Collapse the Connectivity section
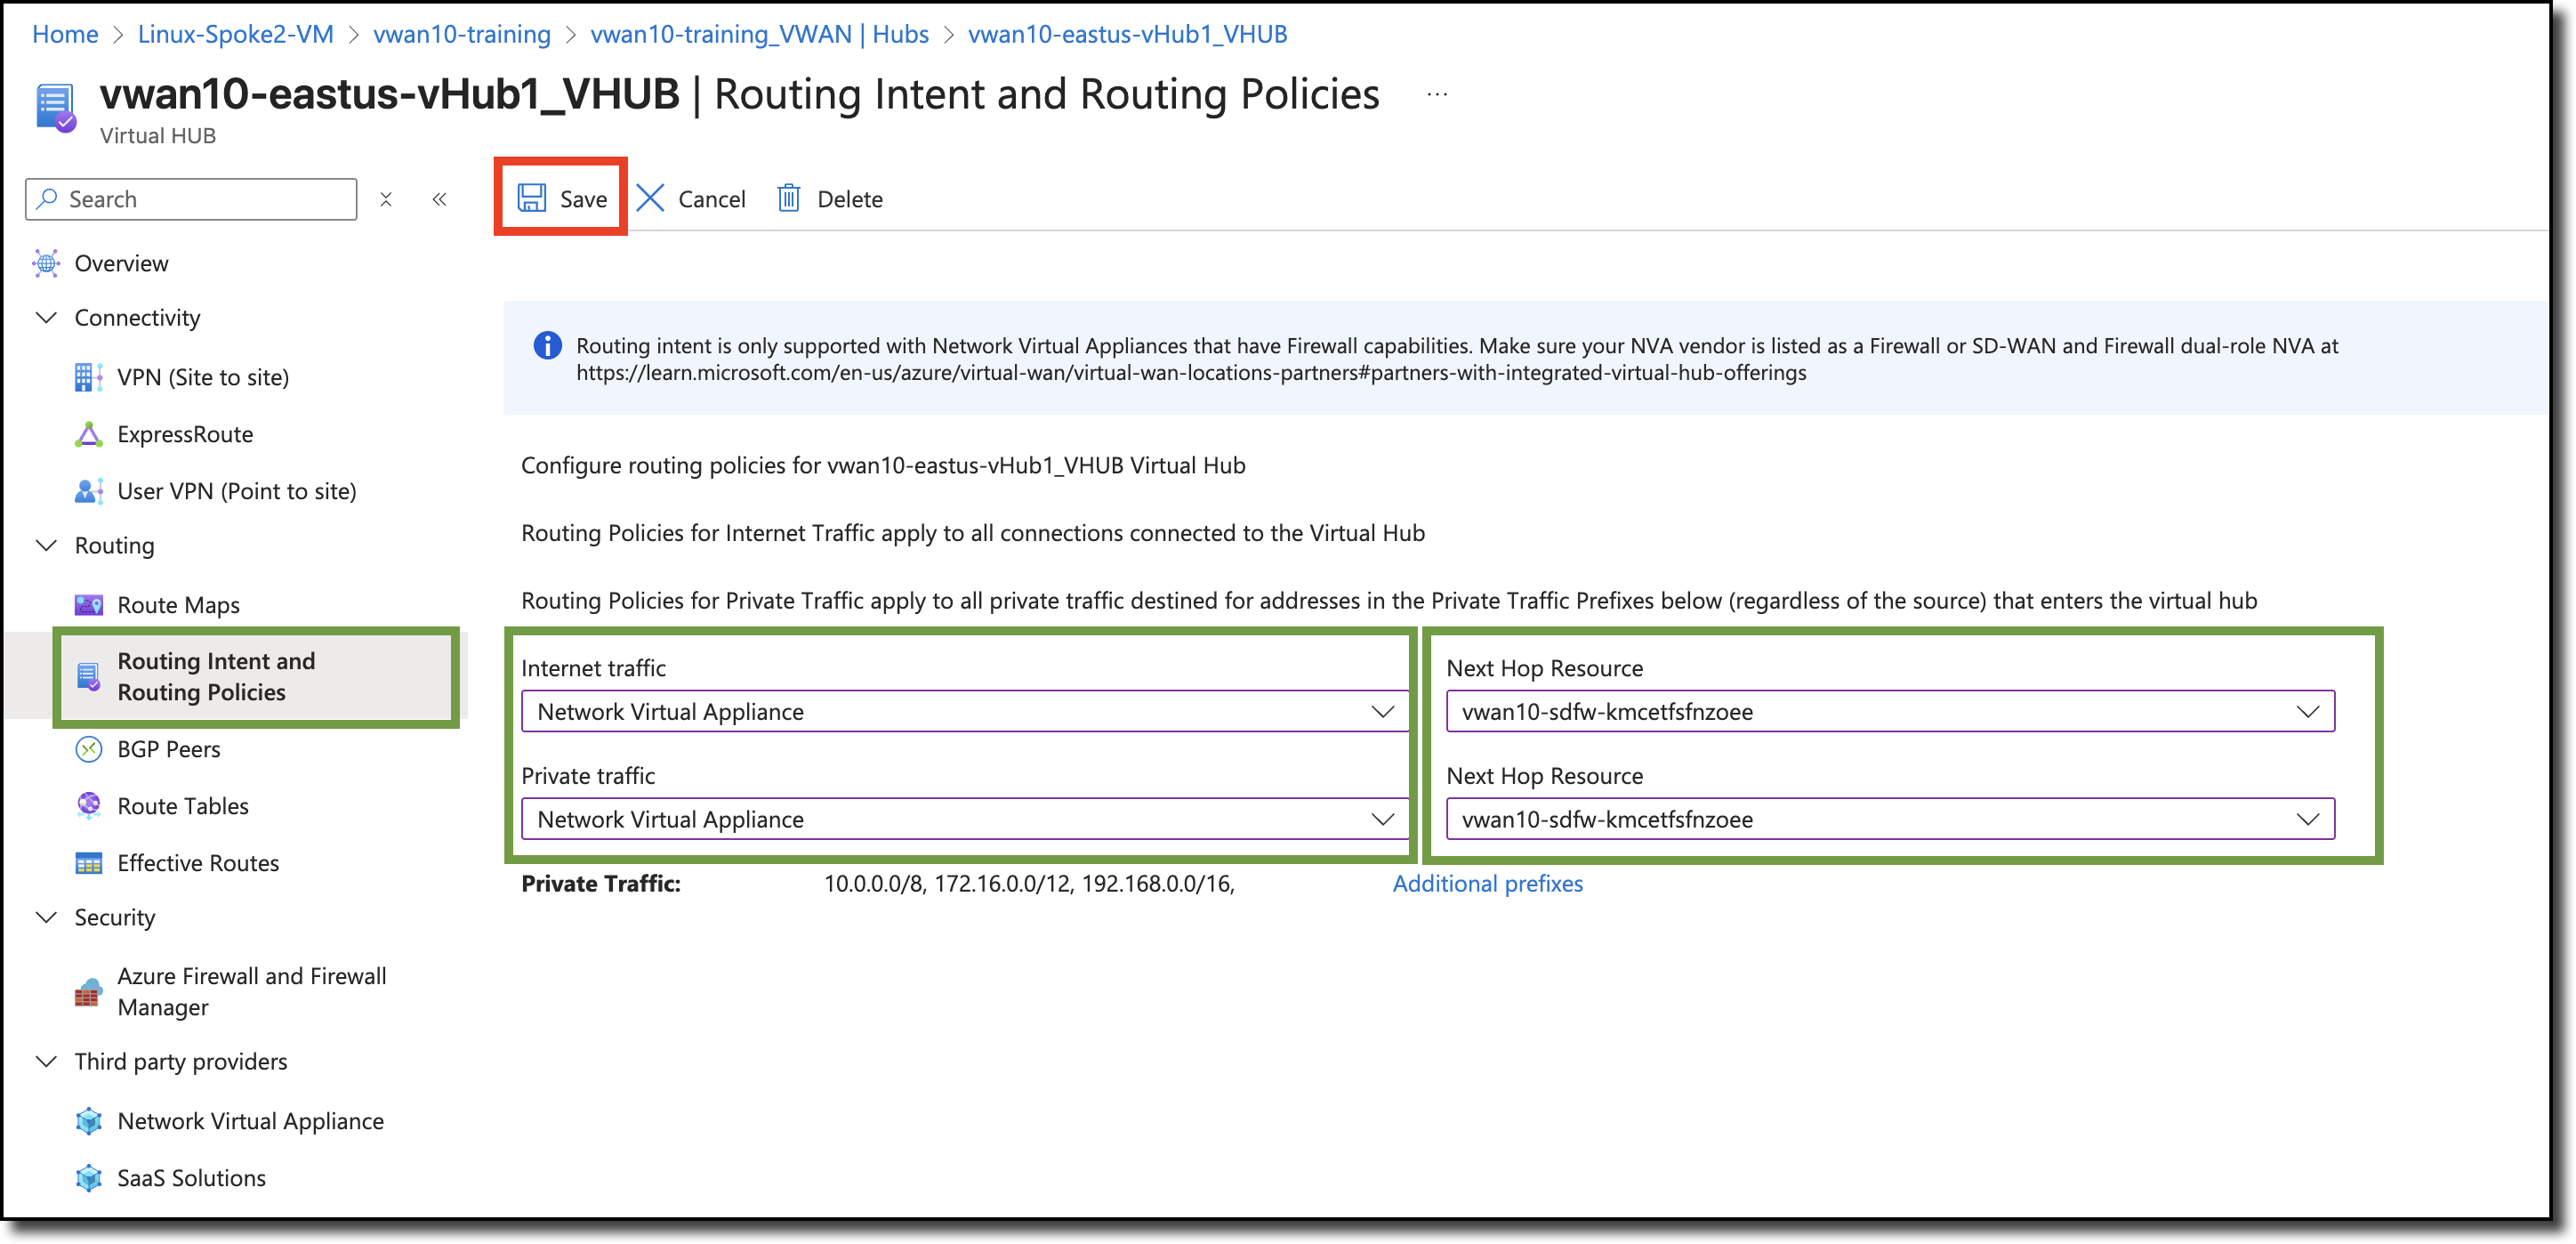Image resolution: width=2576 pixels, height=1244 pixels. [x=46, y=317]
